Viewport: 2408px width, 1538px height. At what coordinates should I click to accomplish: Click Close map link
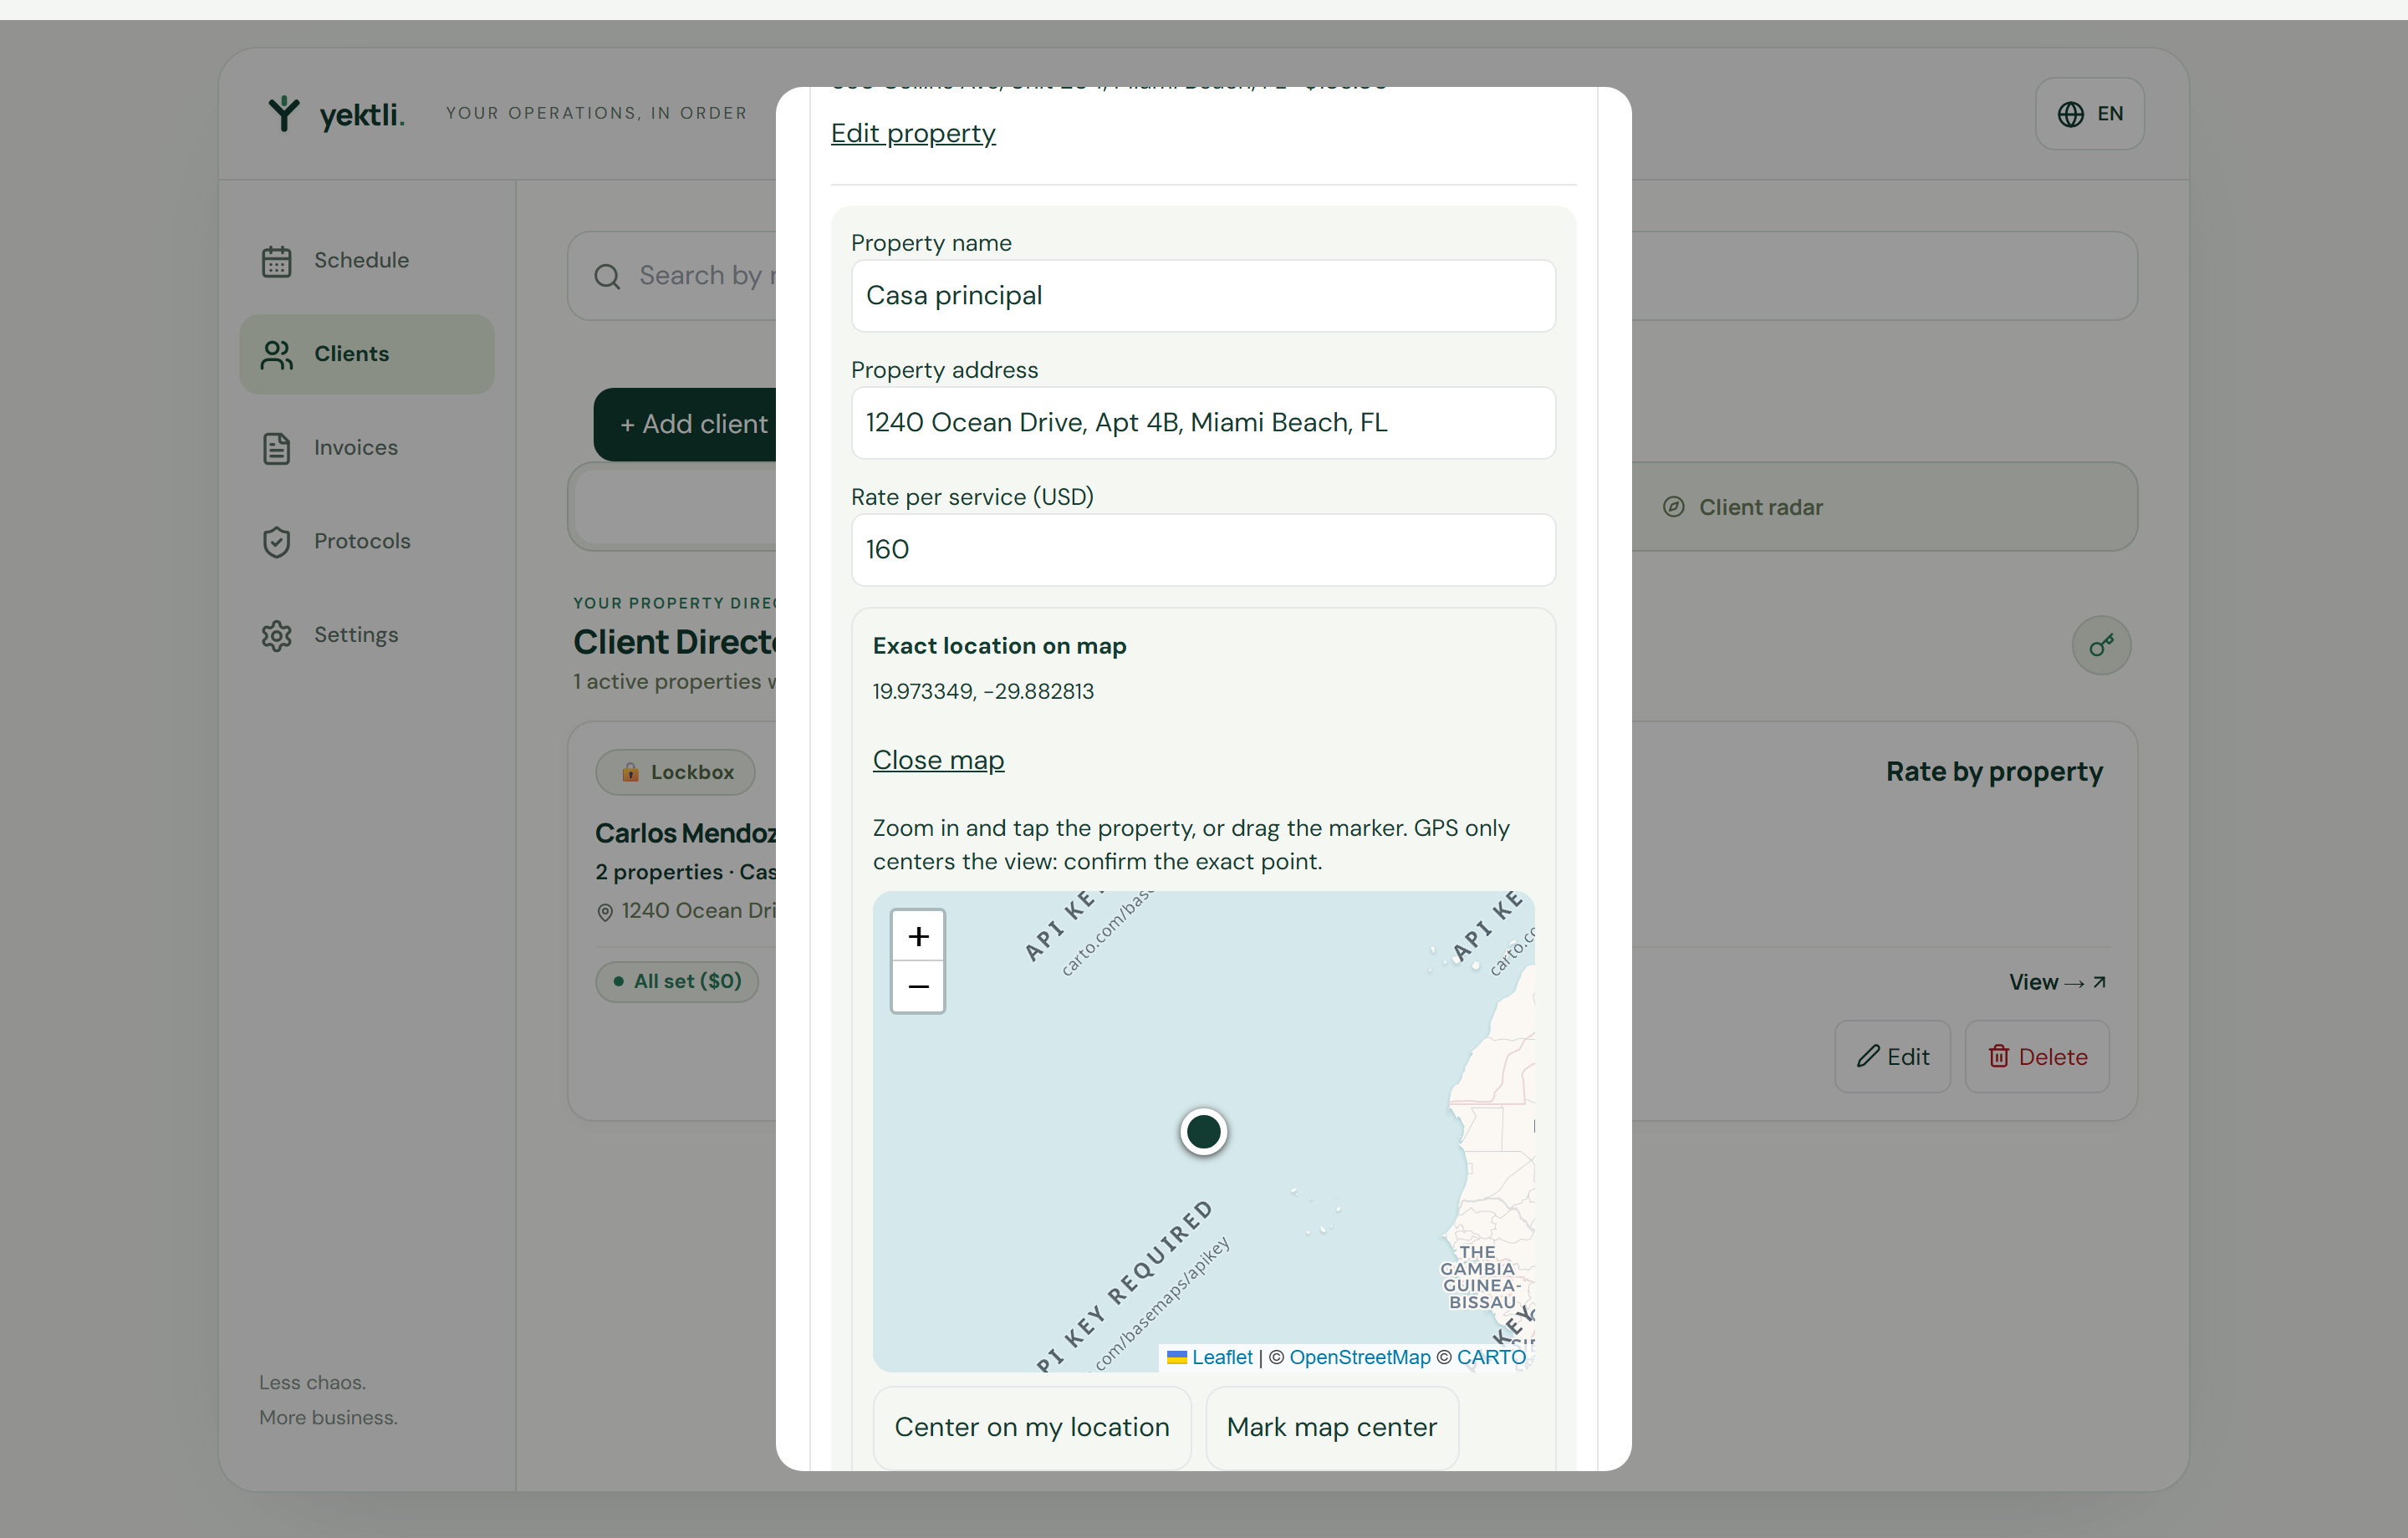coord(938,760)
